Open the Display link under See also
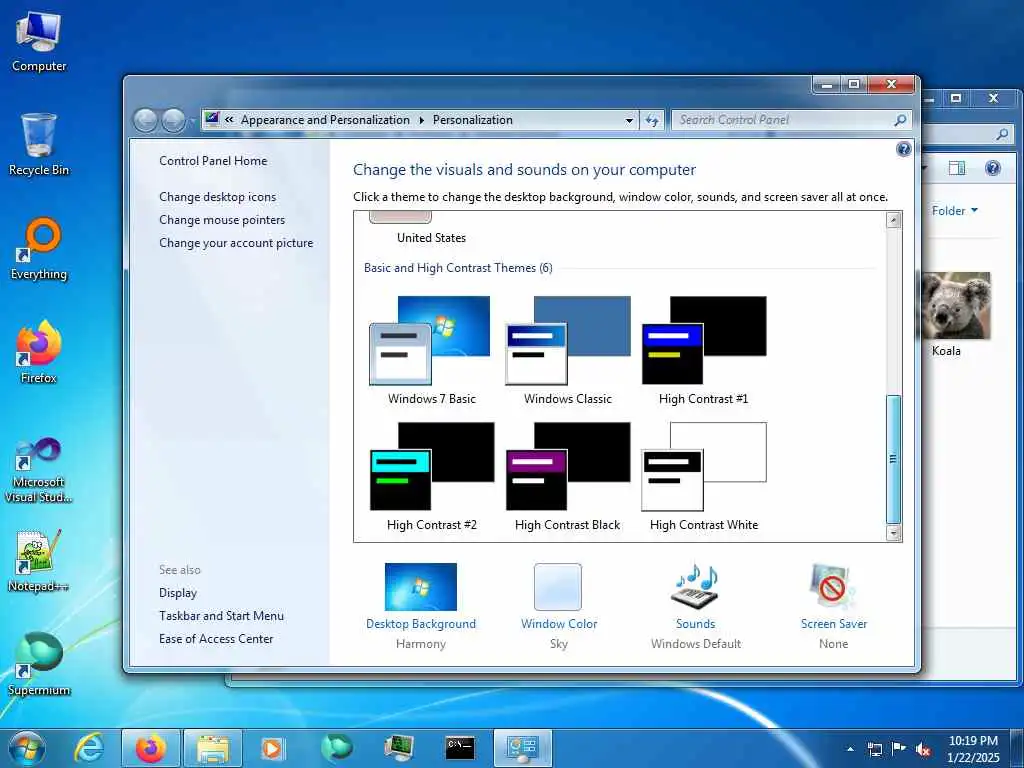Screen dimensions: 1024x768 coord(178,592)
